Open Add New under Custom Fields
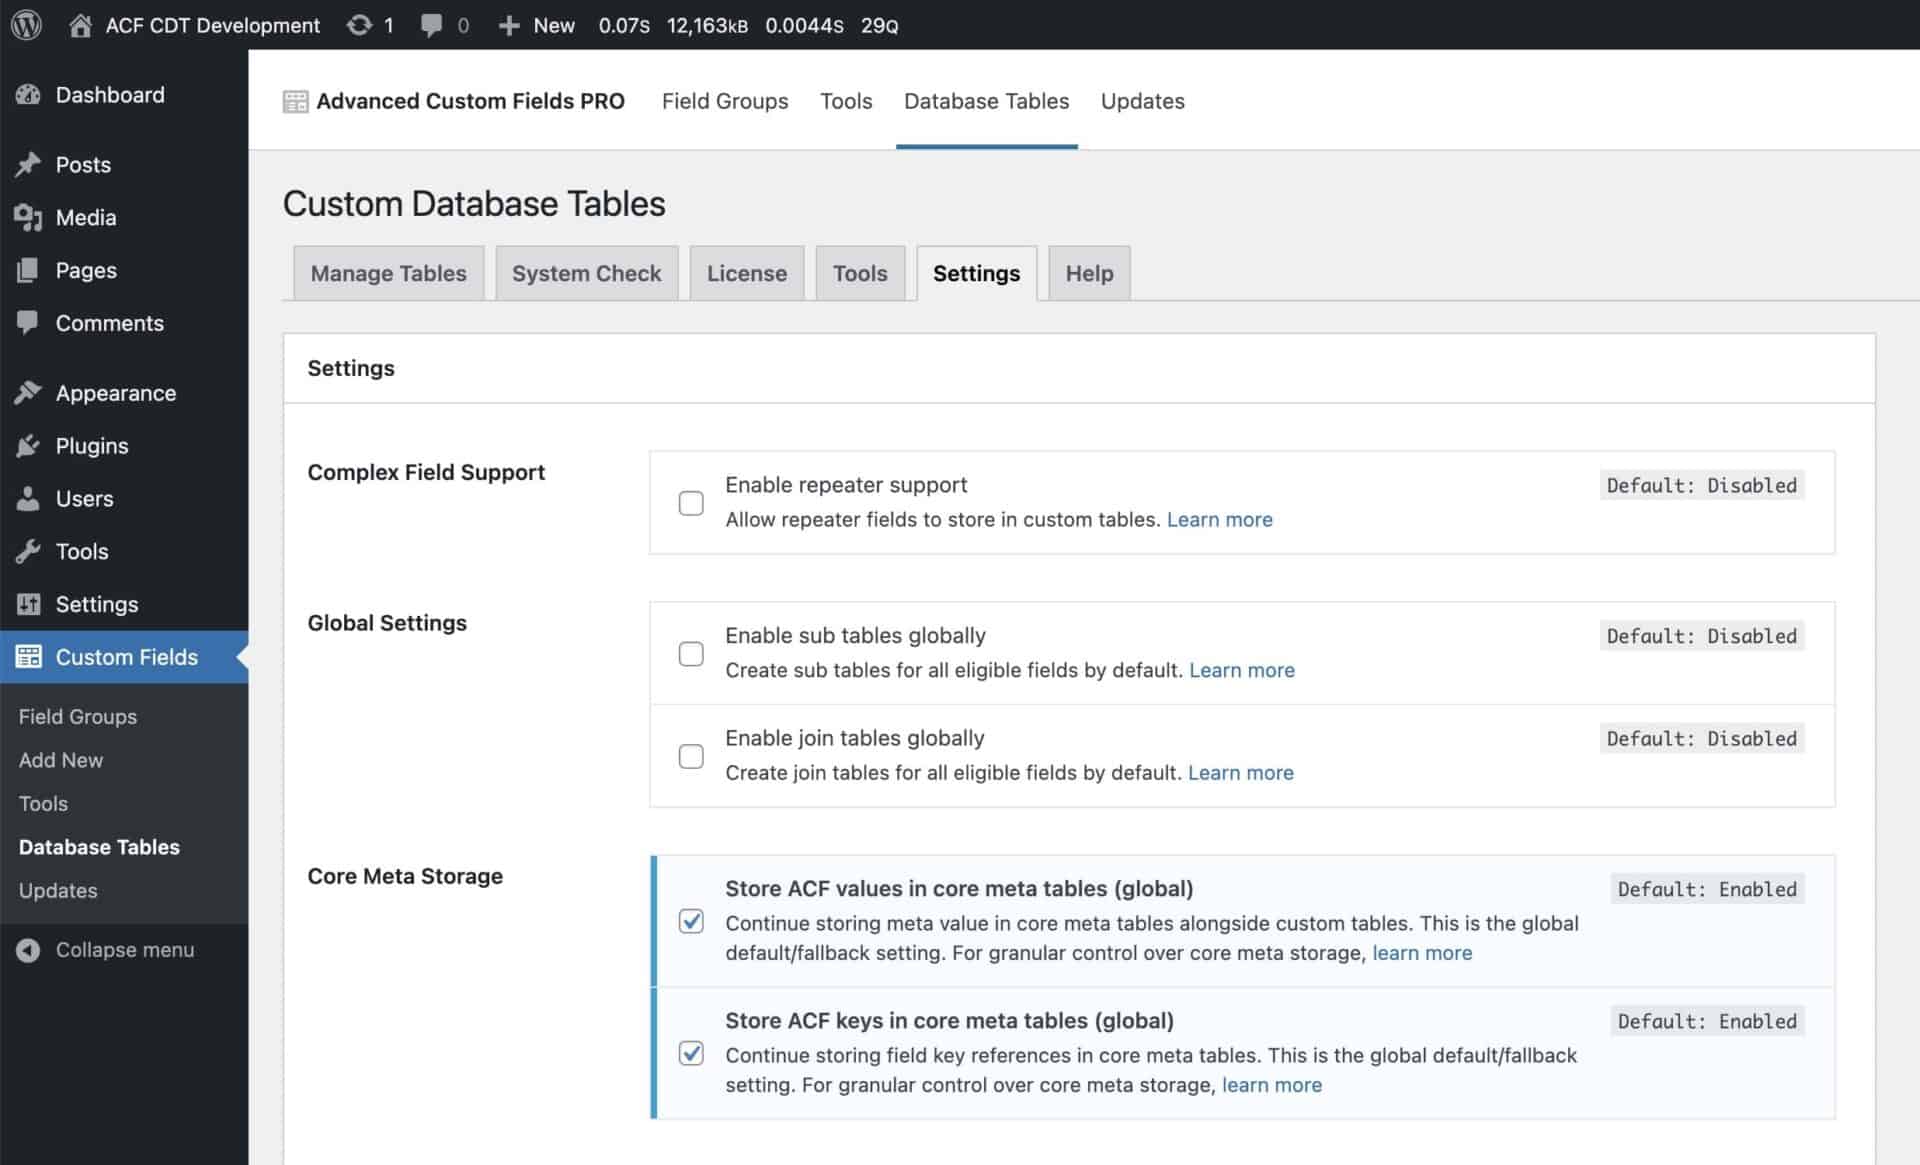 (x=60, y=760)
